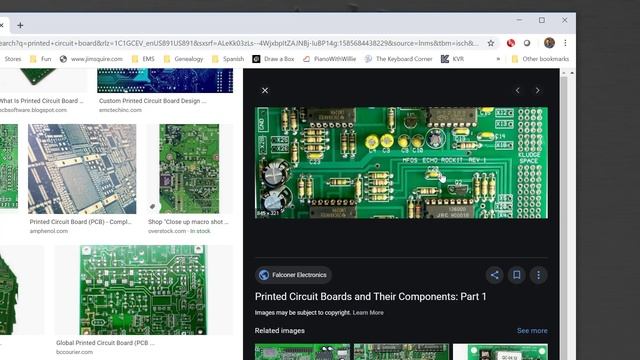Open the Spanish bookmarks folder

[x=228, y=59]
